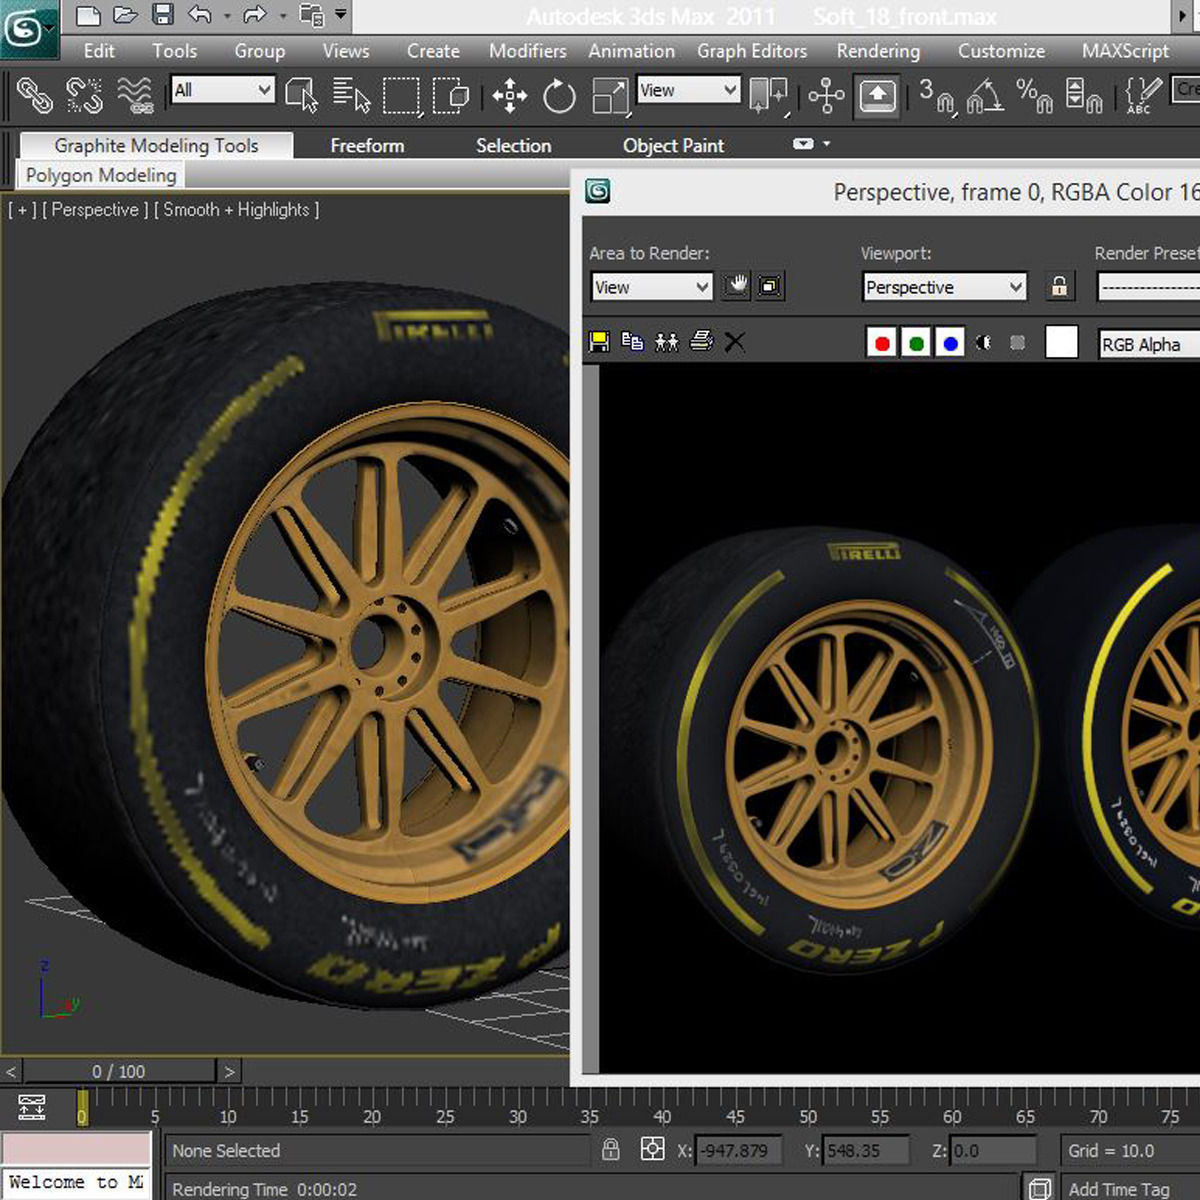Clear the rendered frame with the X icon

pyautogui.click(x=734, y=342)
